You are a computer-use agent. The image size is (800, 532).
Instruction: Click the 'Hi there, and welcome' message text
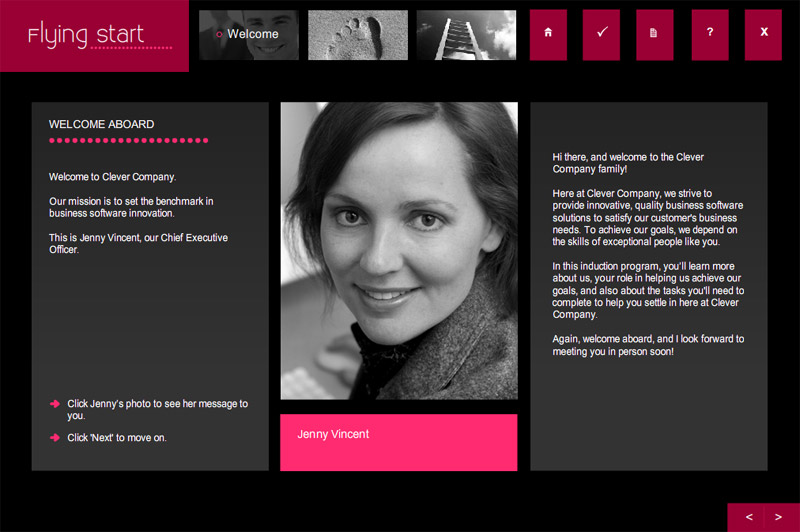click(628, 163)
